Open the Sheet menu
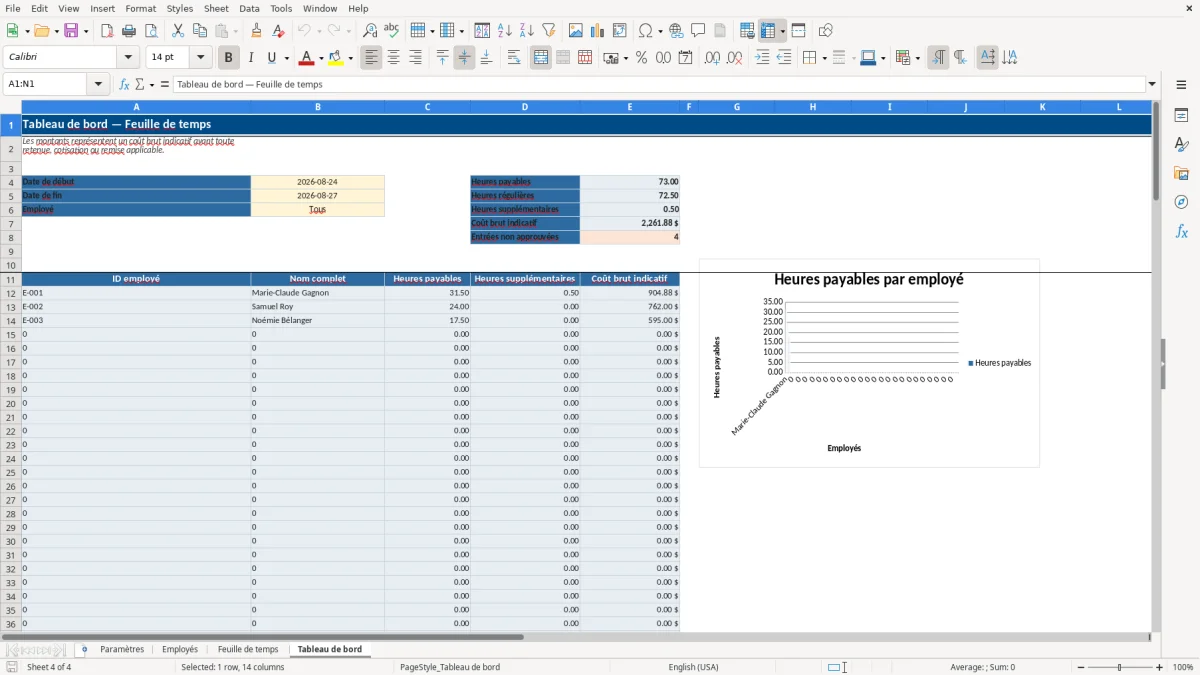This screenshot has width=1200, height=675. tap(217, 8)
